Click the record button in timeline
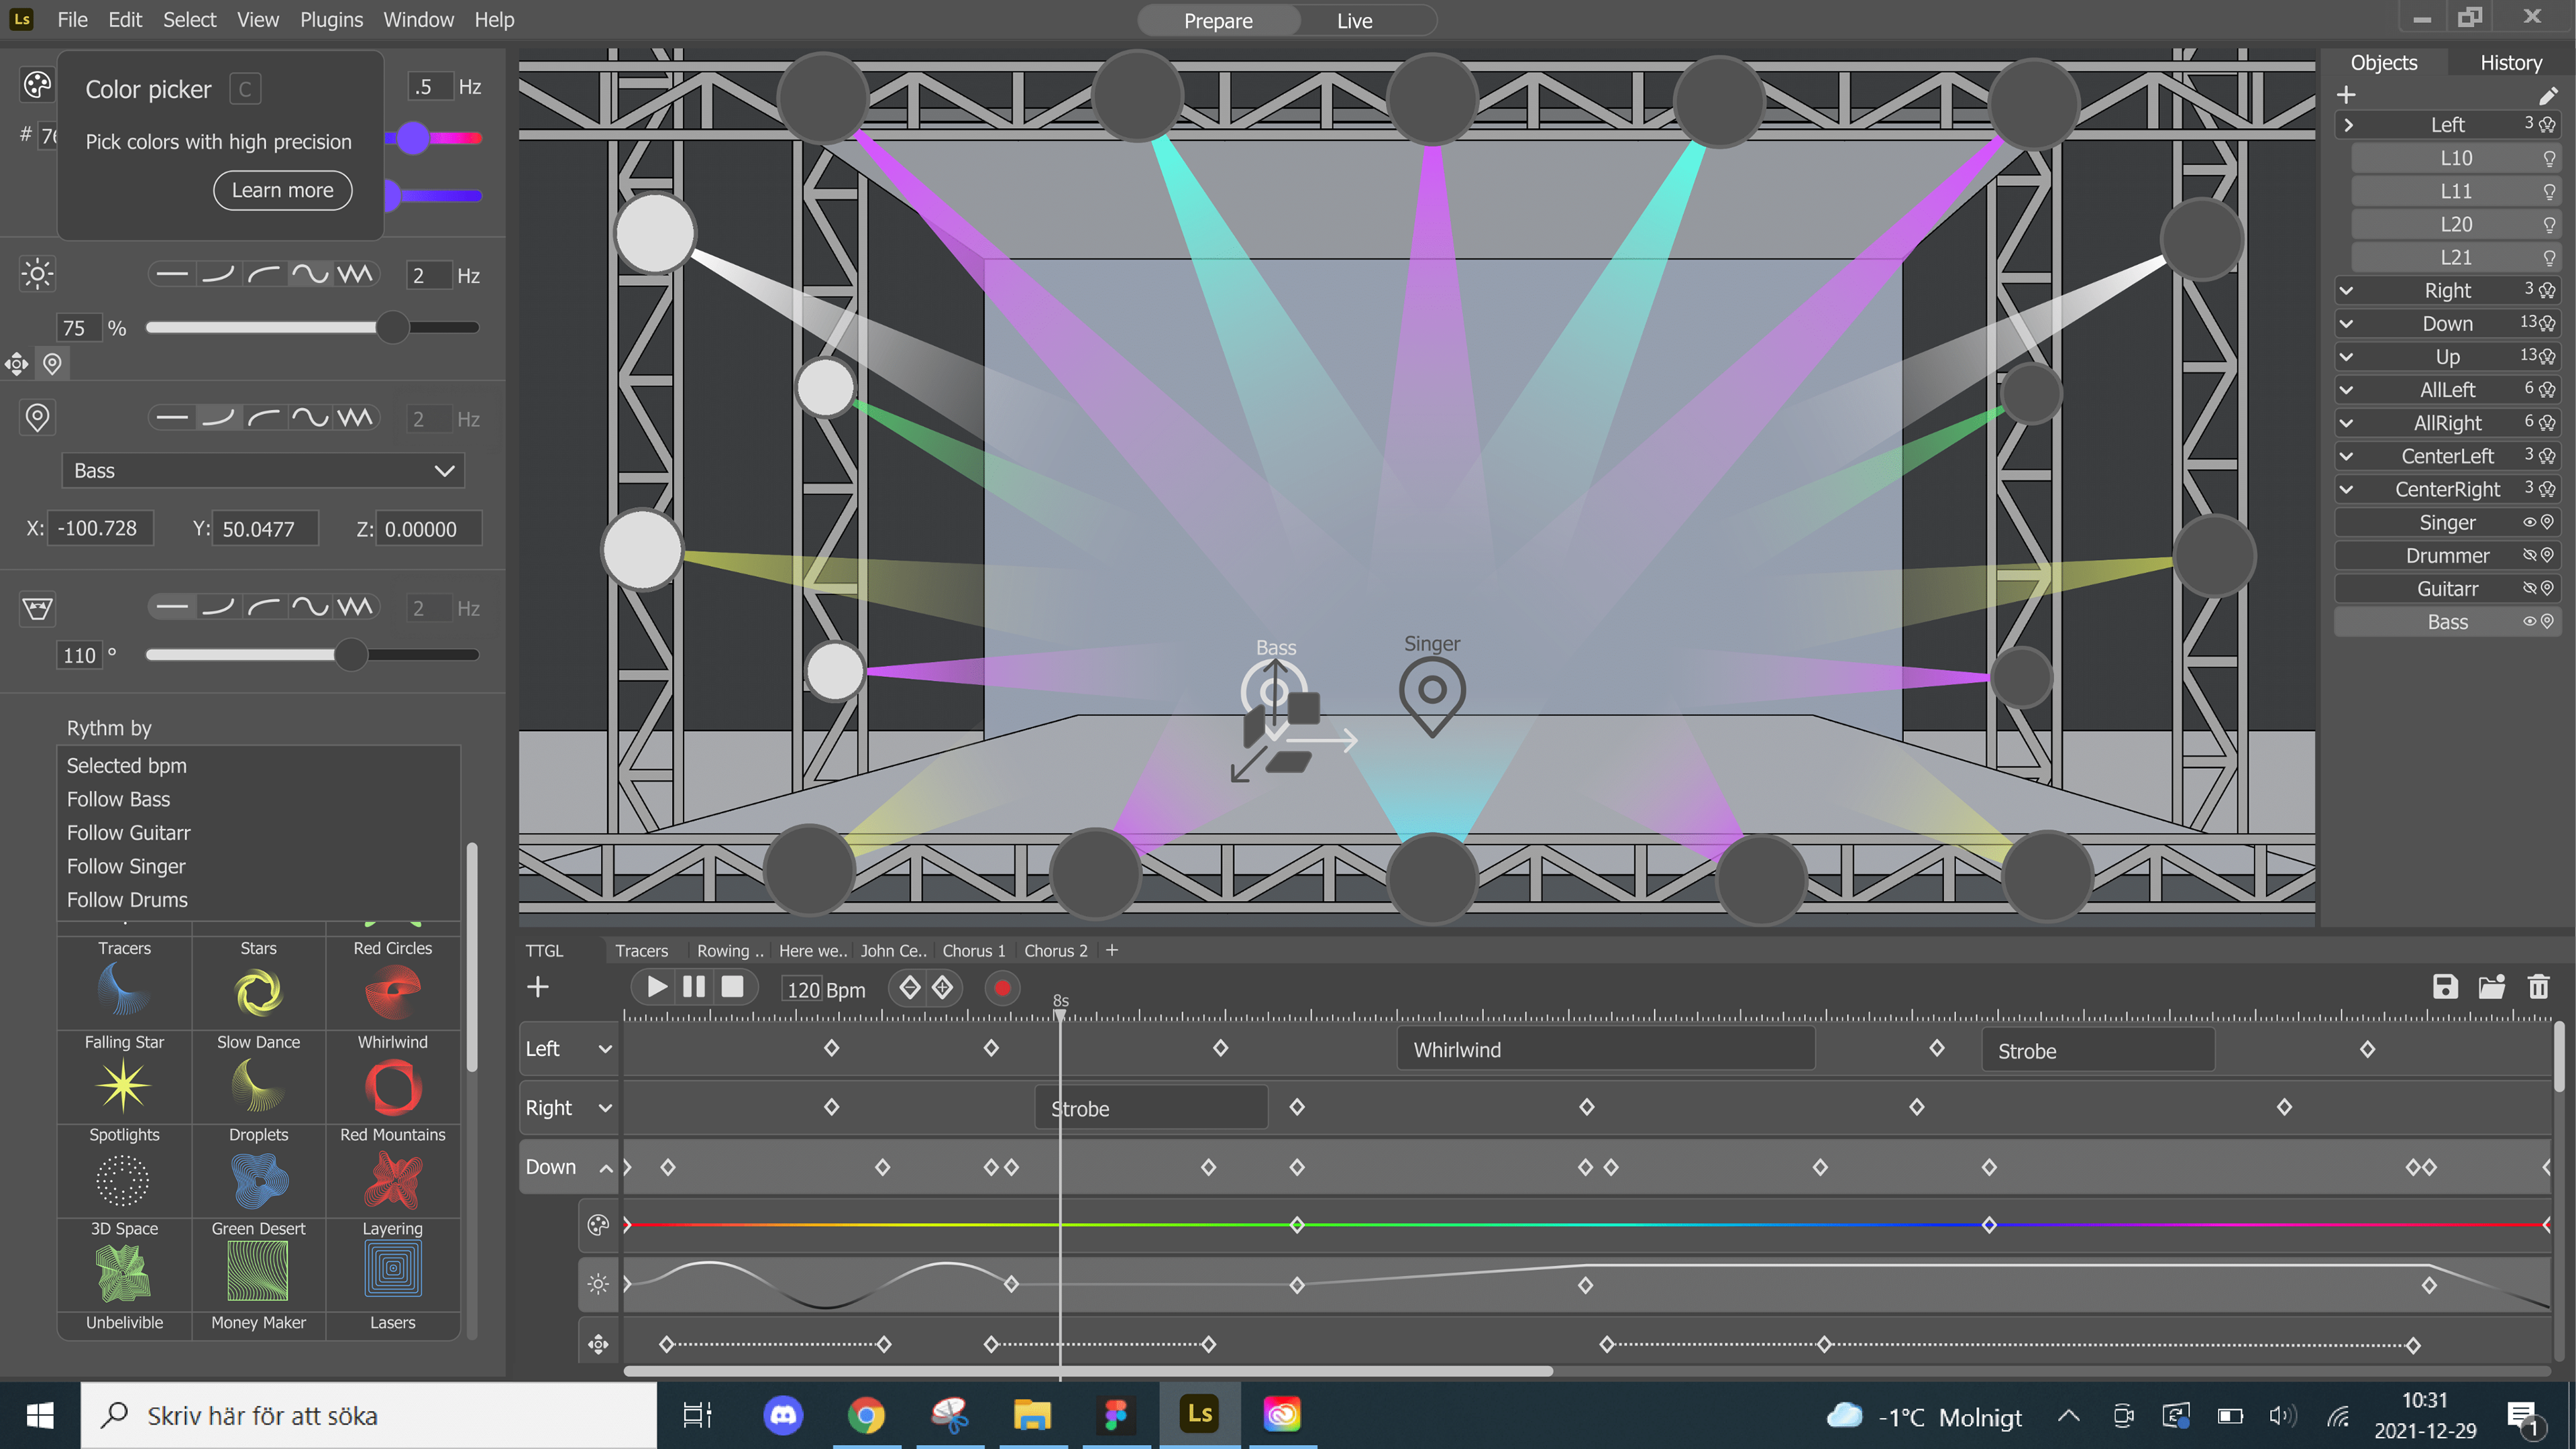 point(1002,988)
